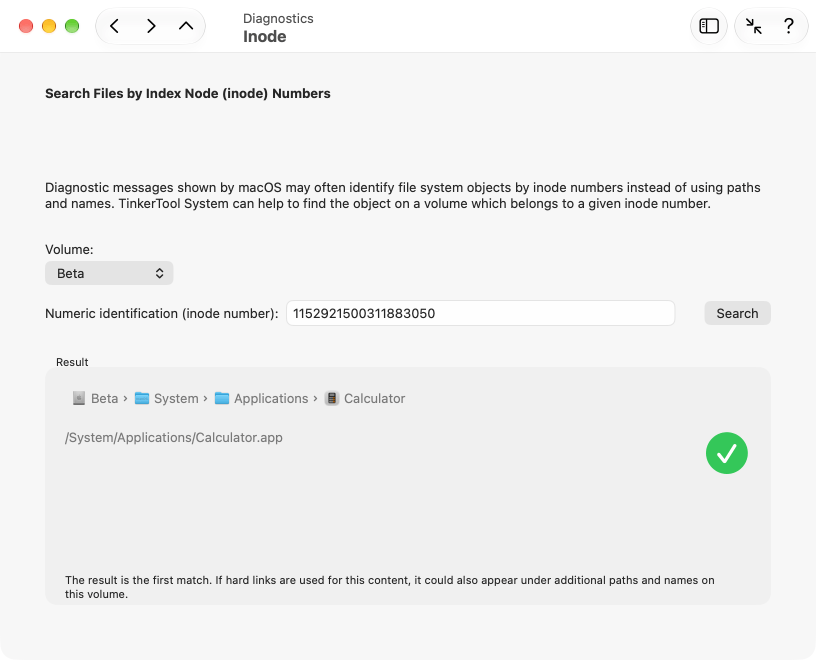The height and width of the screenshot is (660, 816).
Task: Click the Result group label
Action: 72,362
